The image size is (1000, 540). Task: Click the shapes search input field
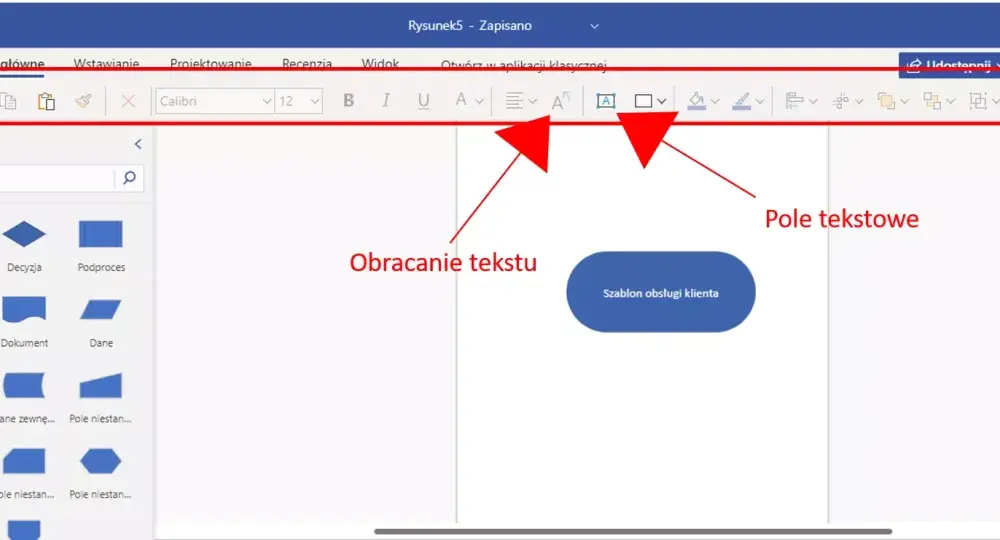(x=57, y=178)
